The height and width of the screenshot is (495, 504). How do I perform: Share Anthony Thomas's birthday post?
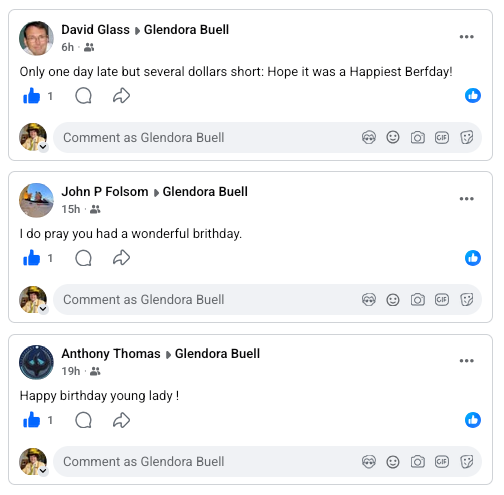point(121,420)
